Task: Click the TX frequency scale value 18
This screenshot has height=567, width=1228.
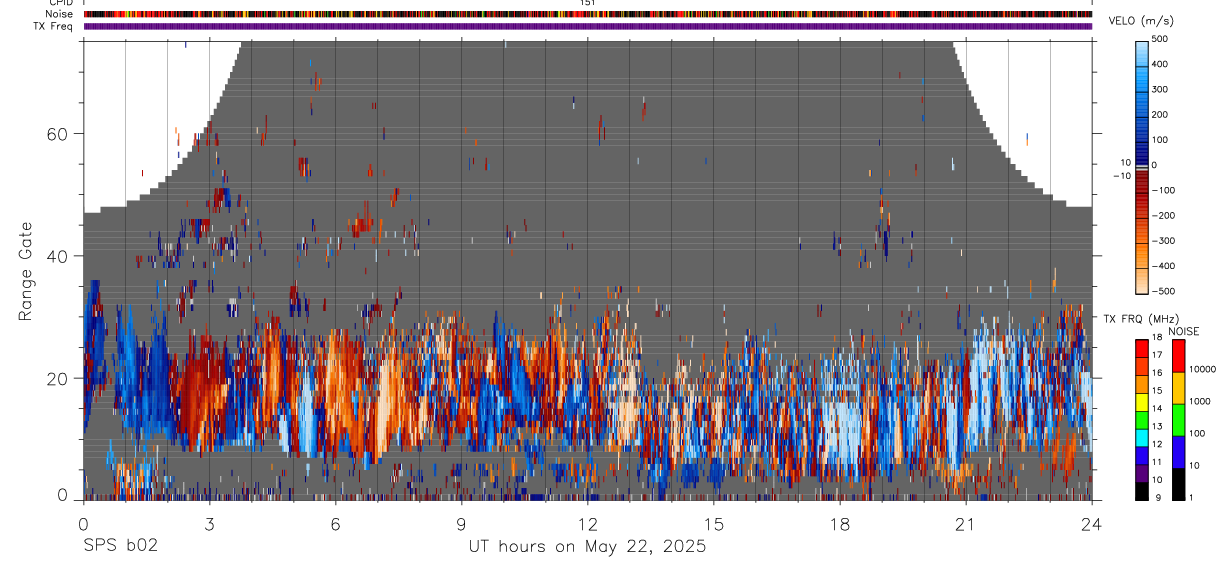Action: (x=1157, y=338)
